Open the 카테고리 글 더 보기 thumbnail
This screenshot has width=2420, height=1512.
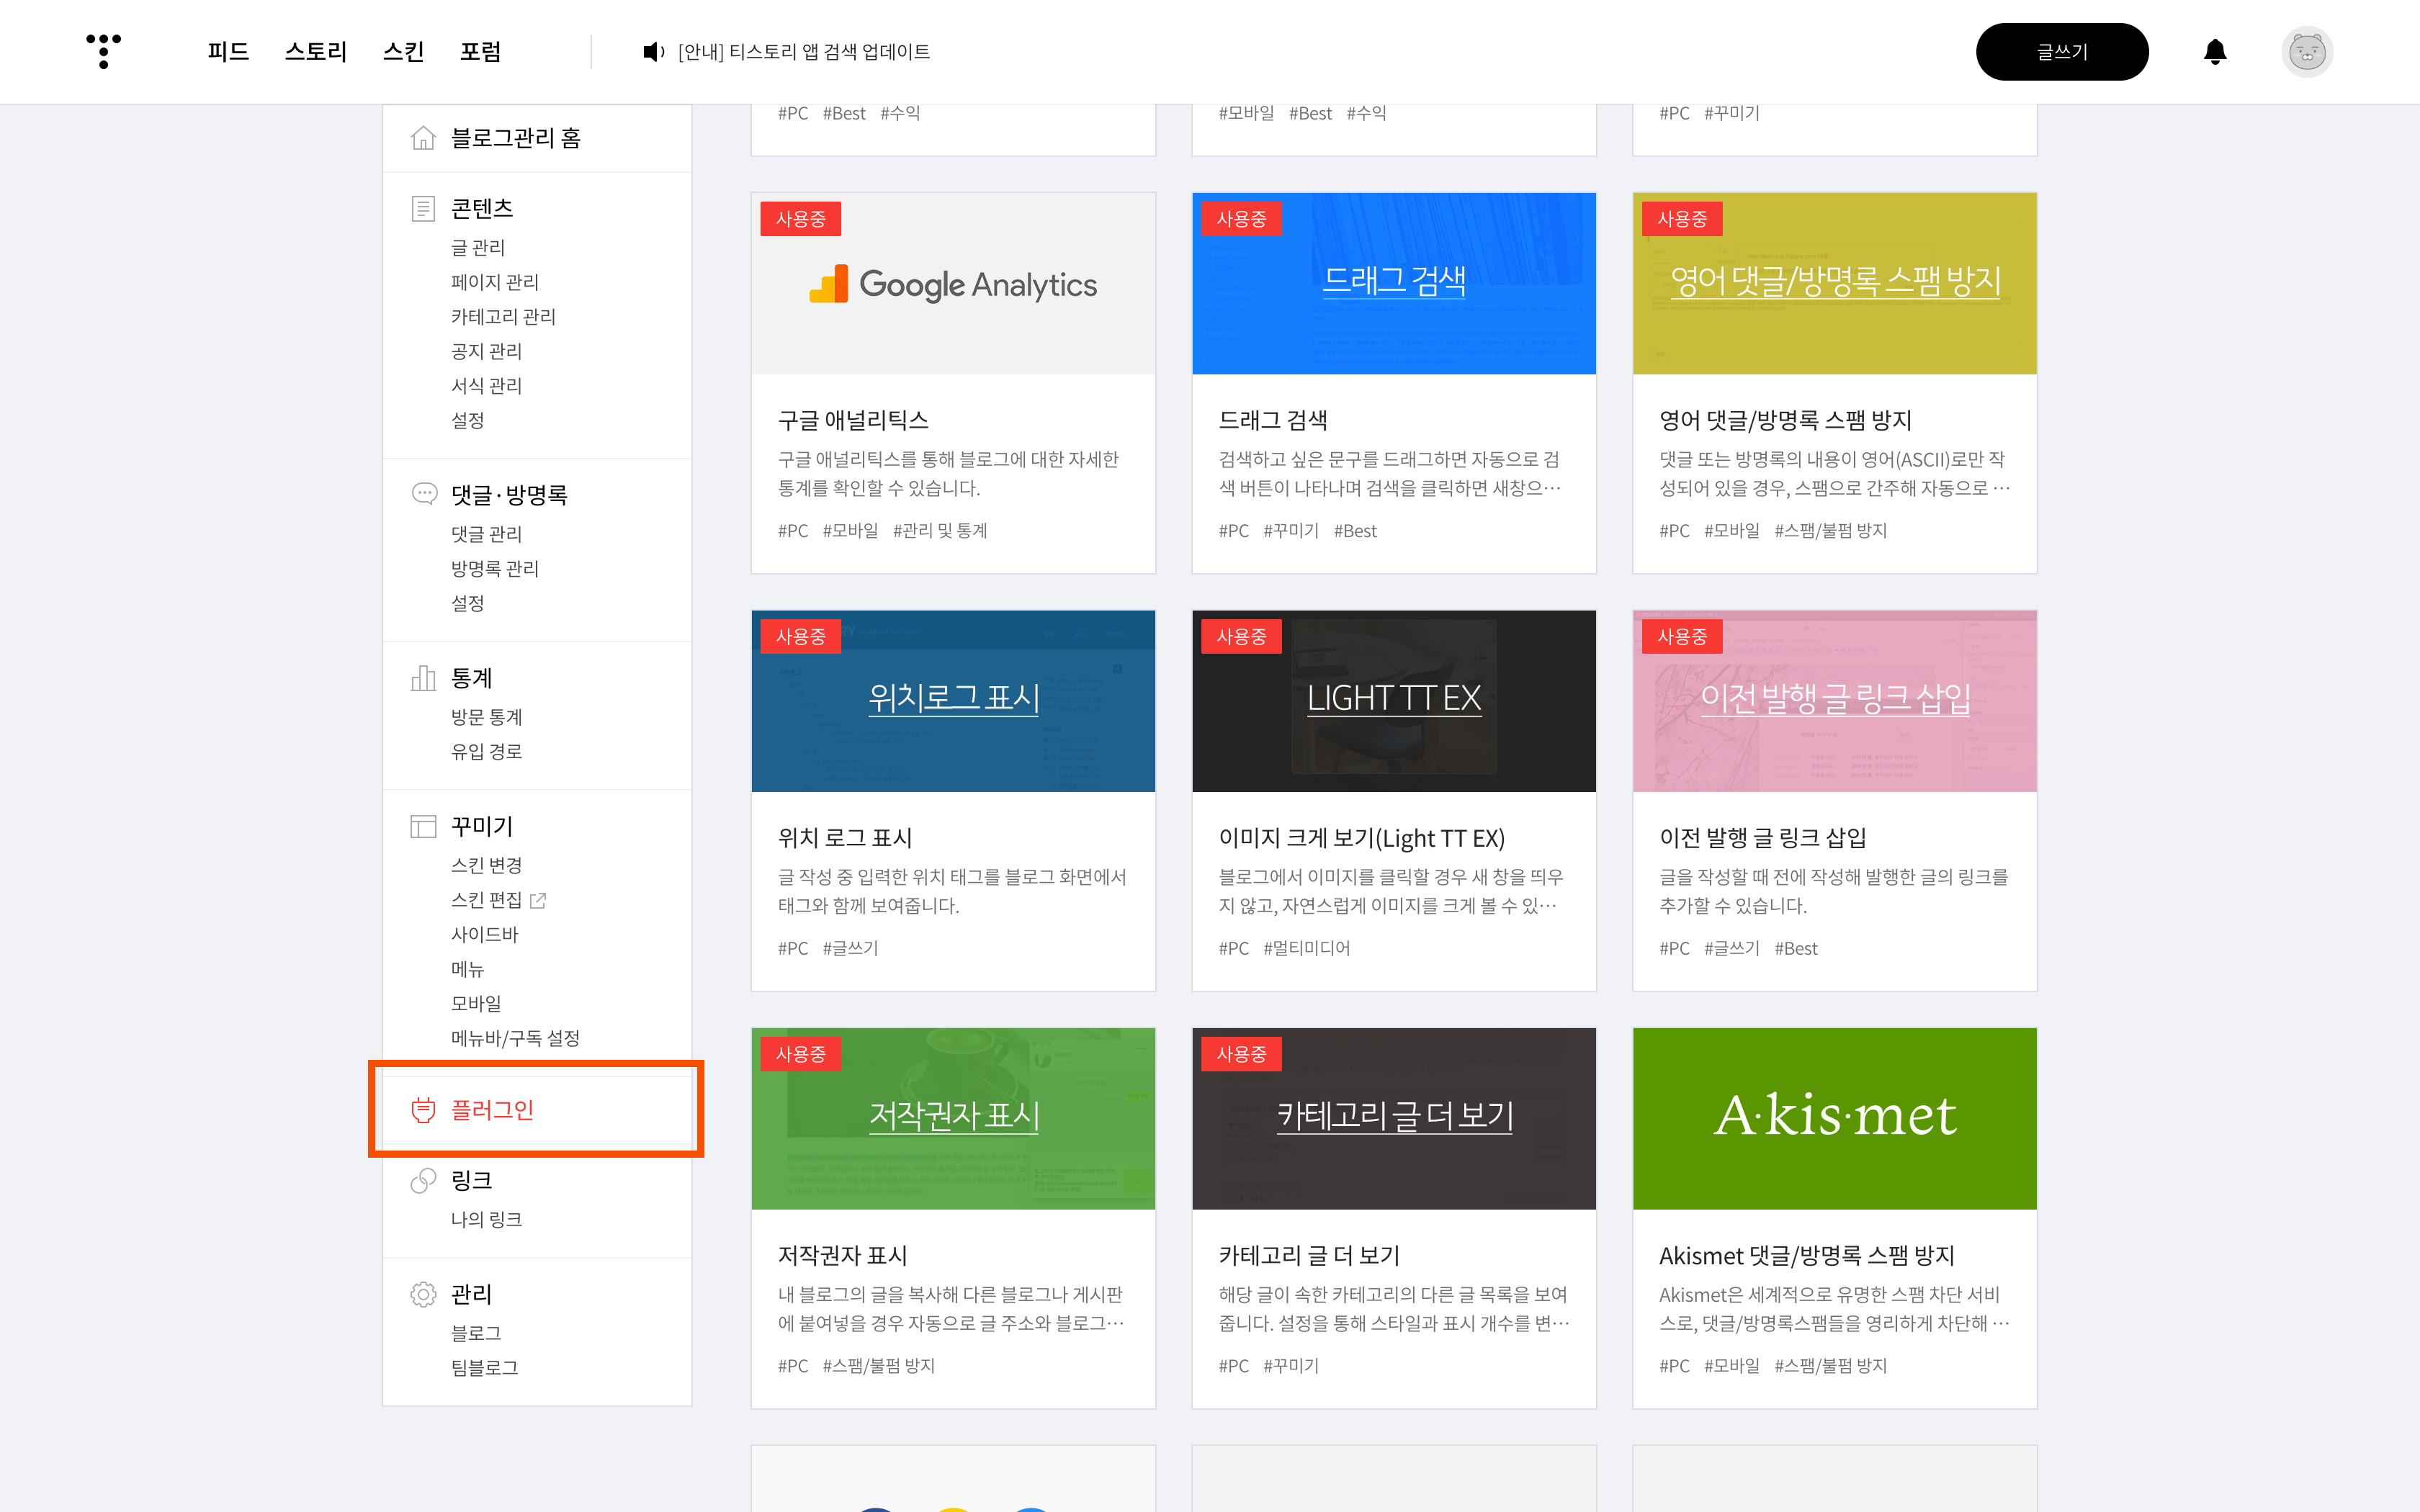click(1394, 1119)
